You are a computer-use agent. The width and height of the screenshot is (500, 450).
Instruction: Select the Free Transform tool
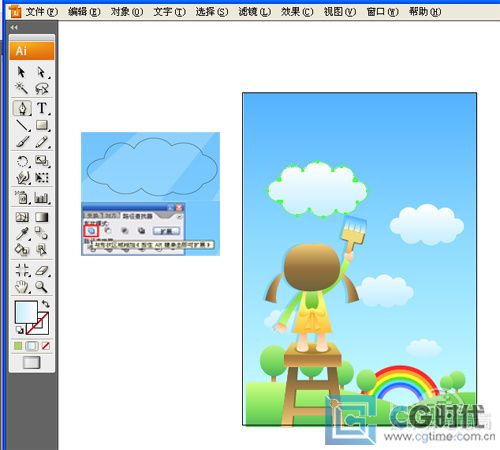point(42,178)
